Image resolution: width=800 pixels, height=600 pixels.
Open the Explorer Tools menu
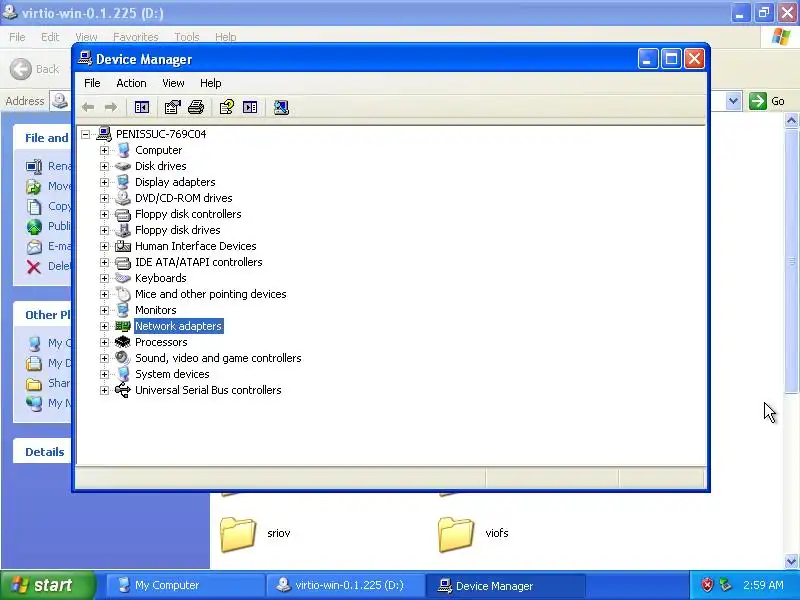[187, 37]
